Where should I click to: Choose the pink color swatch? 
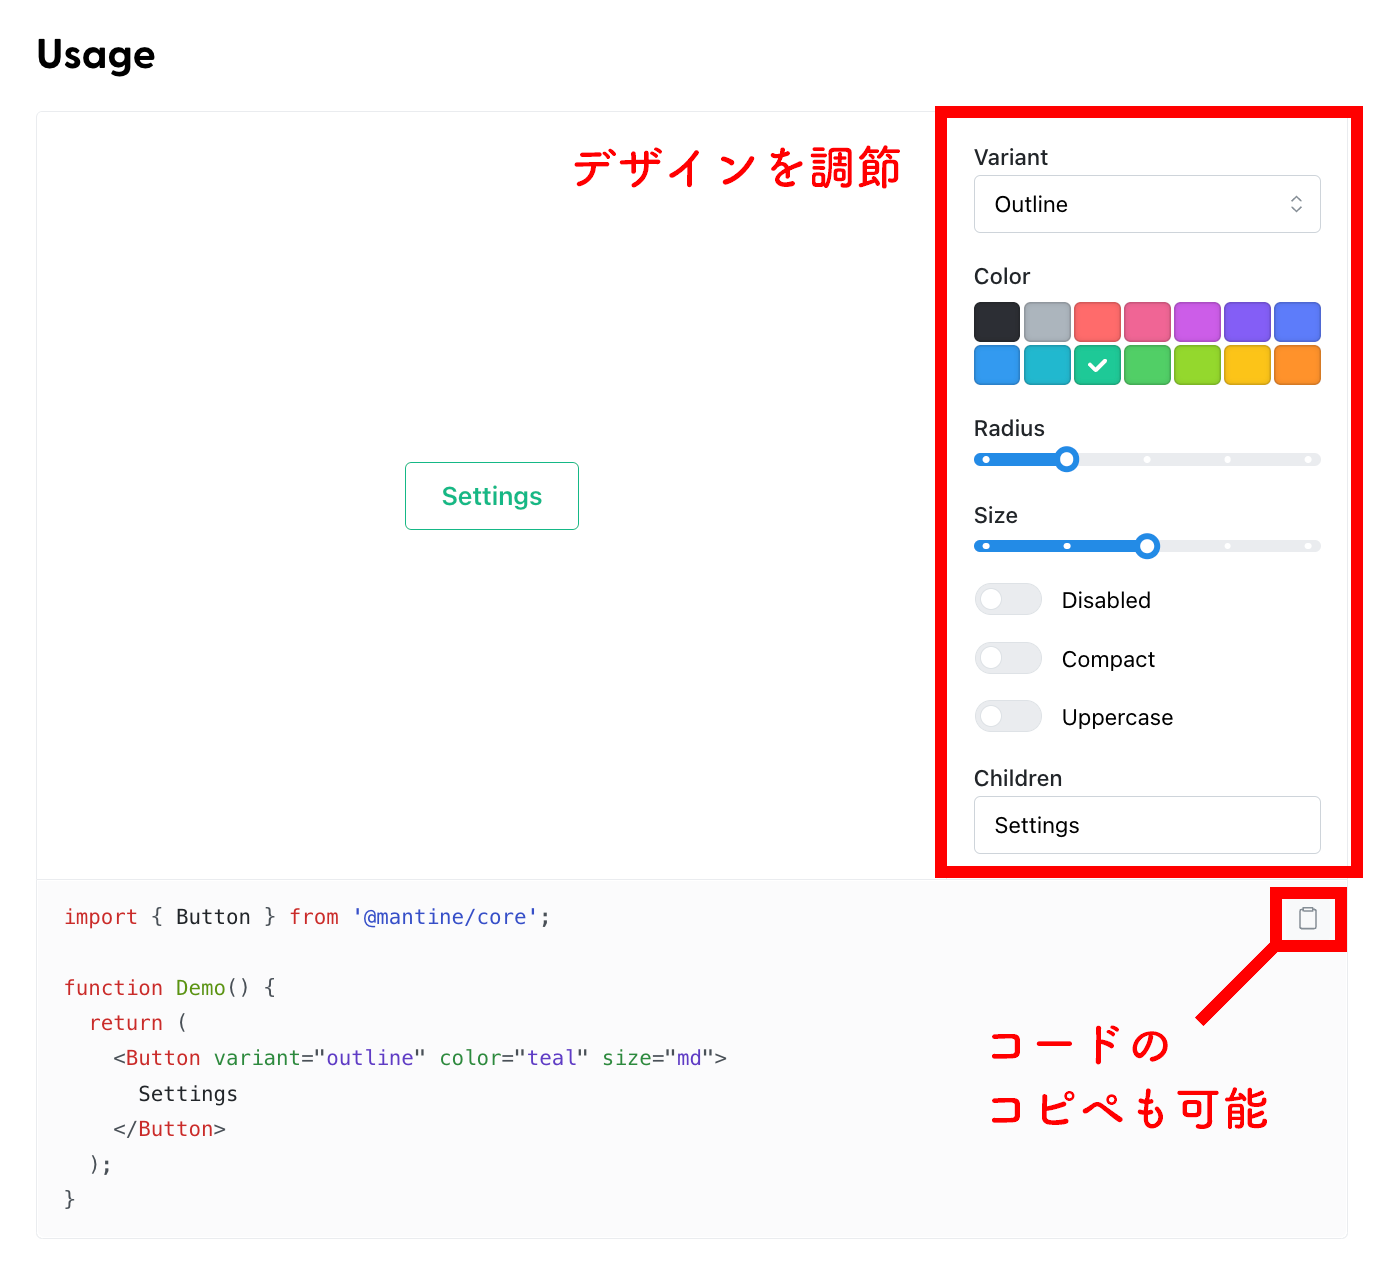[1147, 321]
